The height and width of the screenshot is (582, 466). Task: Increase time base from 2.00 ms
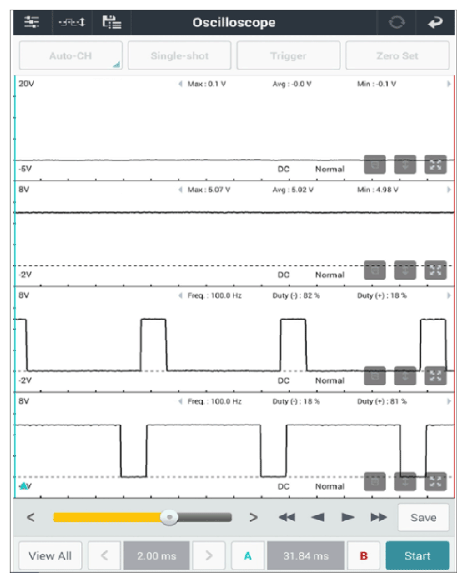[x=209, y=556]
